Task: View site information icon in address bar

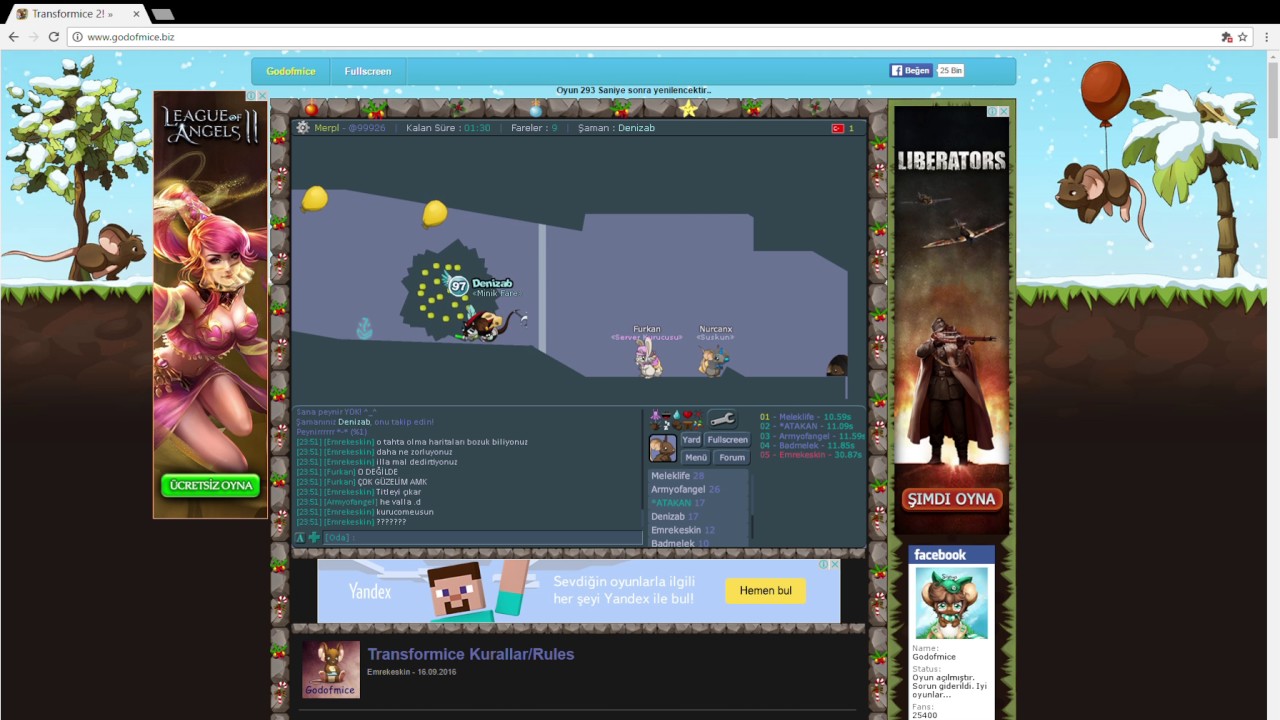Action: (x=77, y=37)
